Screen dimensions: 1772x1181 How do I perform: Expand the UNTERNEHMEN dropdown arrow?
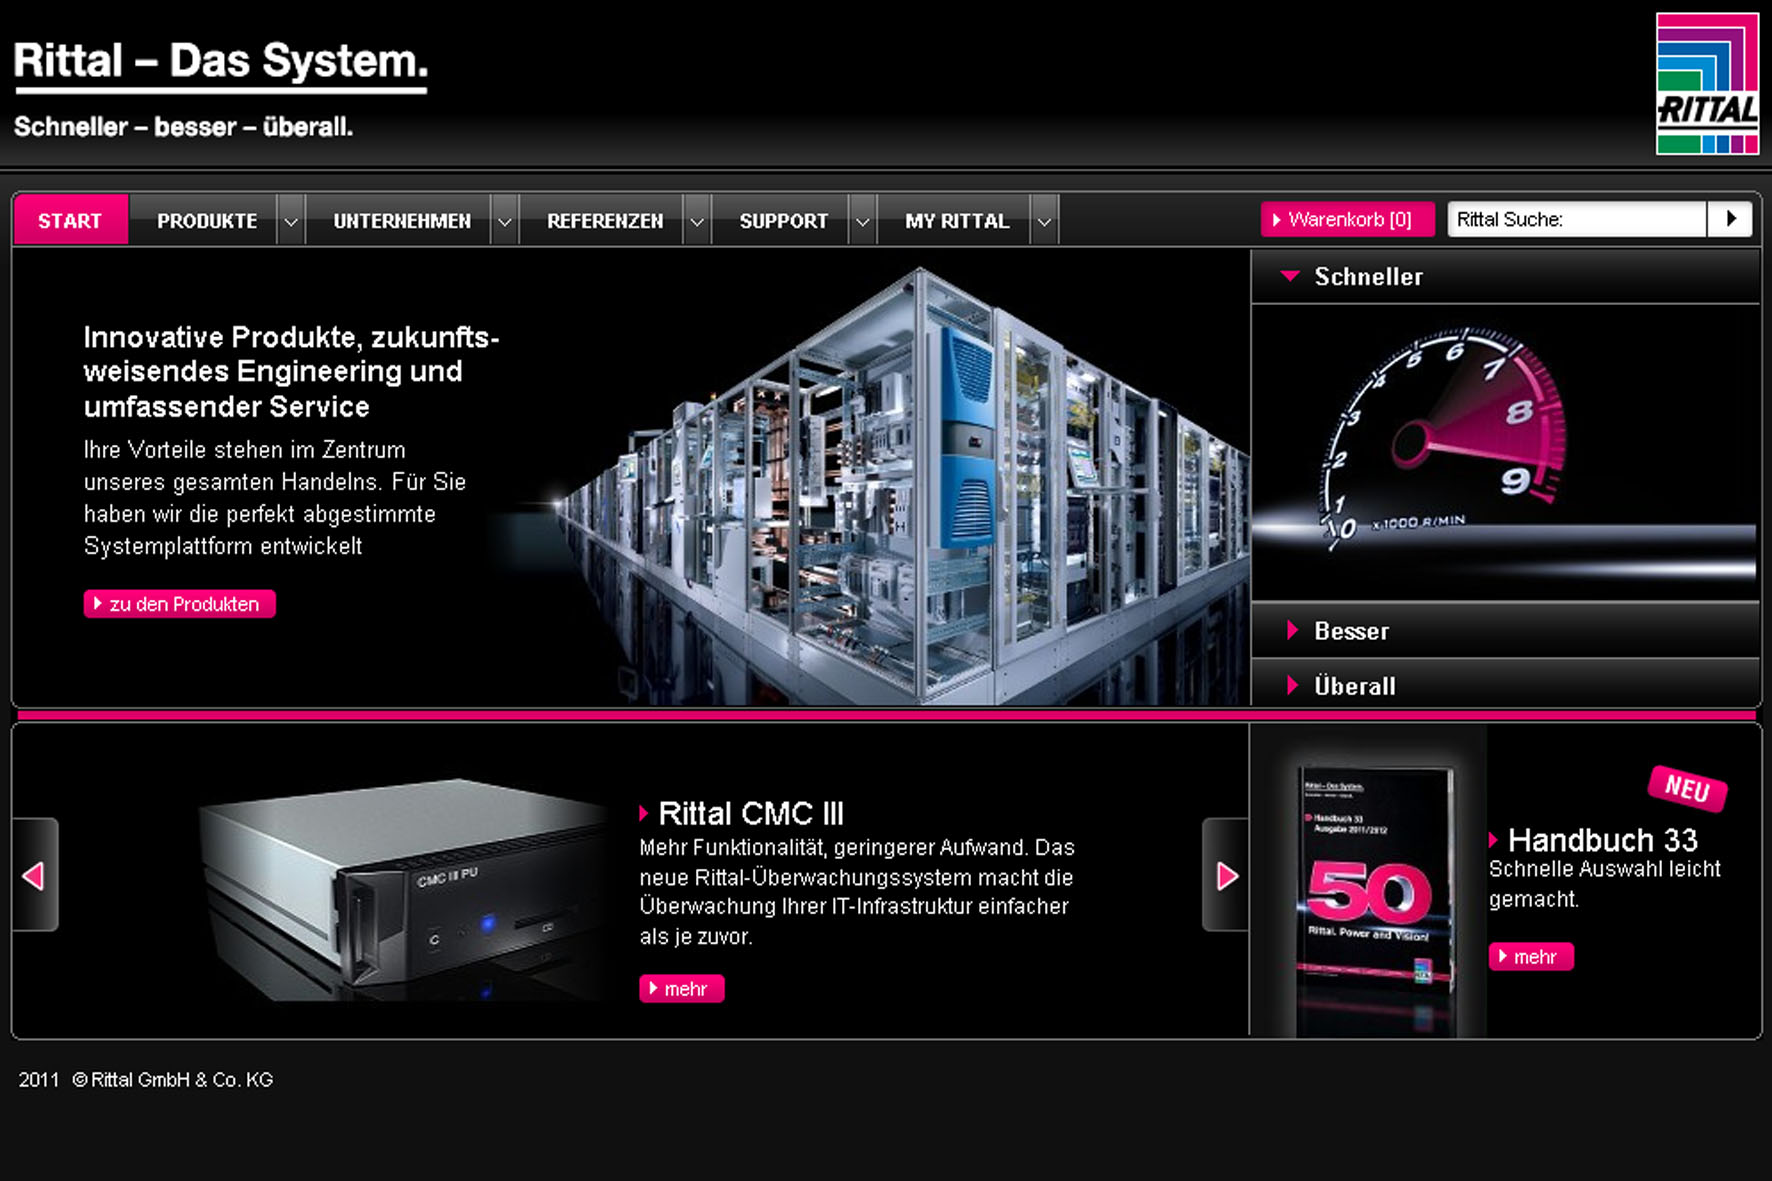[x=505, y=221]
